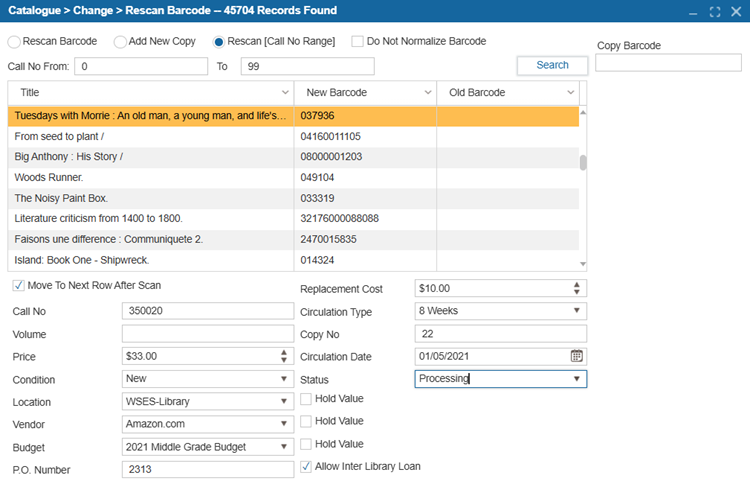The height and width of the screenshot is (484, 750).
Task: Select the Big Anthony : His Story row
Action: click(293, 157)
